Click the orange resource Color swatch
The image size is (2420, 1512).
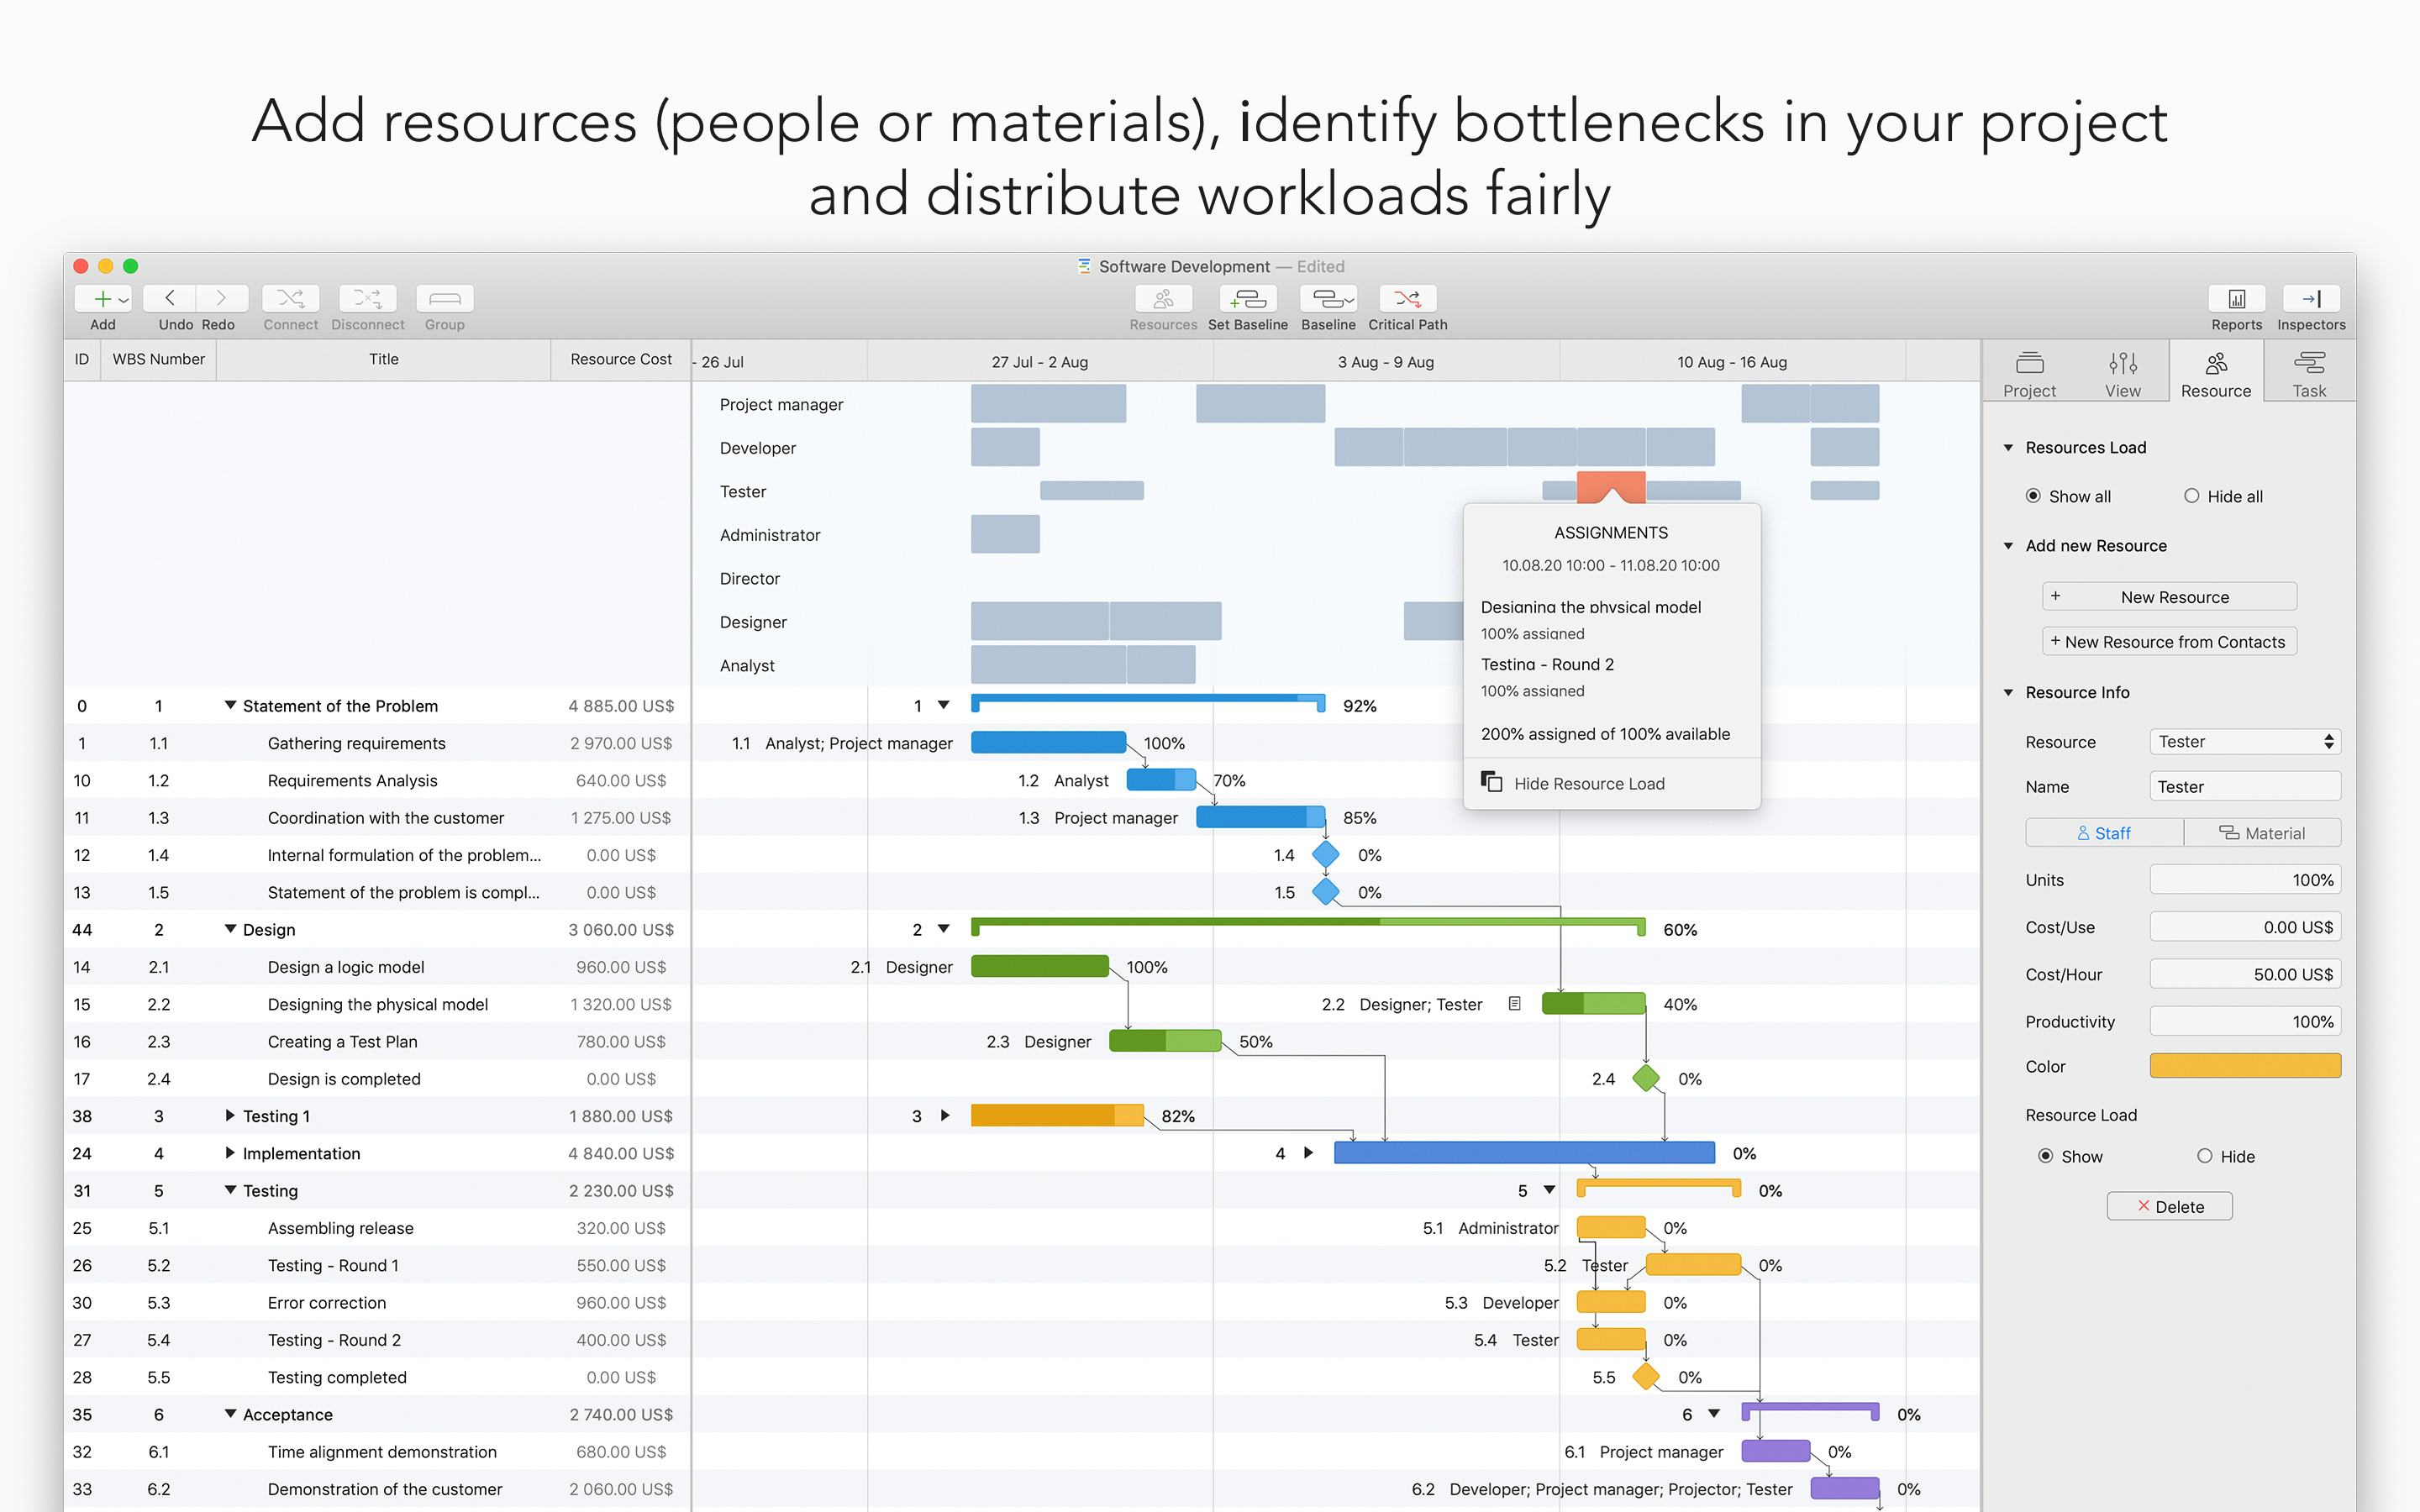coord(2244,1066)
